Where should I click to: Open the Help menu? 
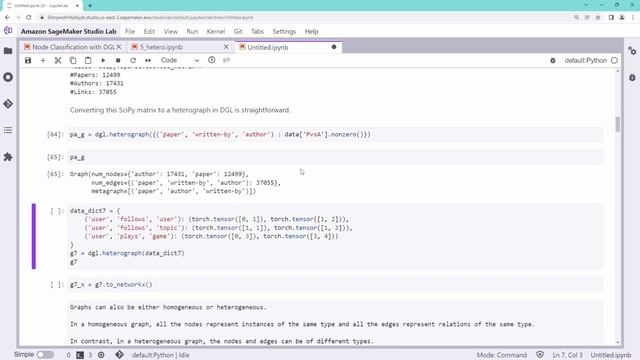(311, 31)
